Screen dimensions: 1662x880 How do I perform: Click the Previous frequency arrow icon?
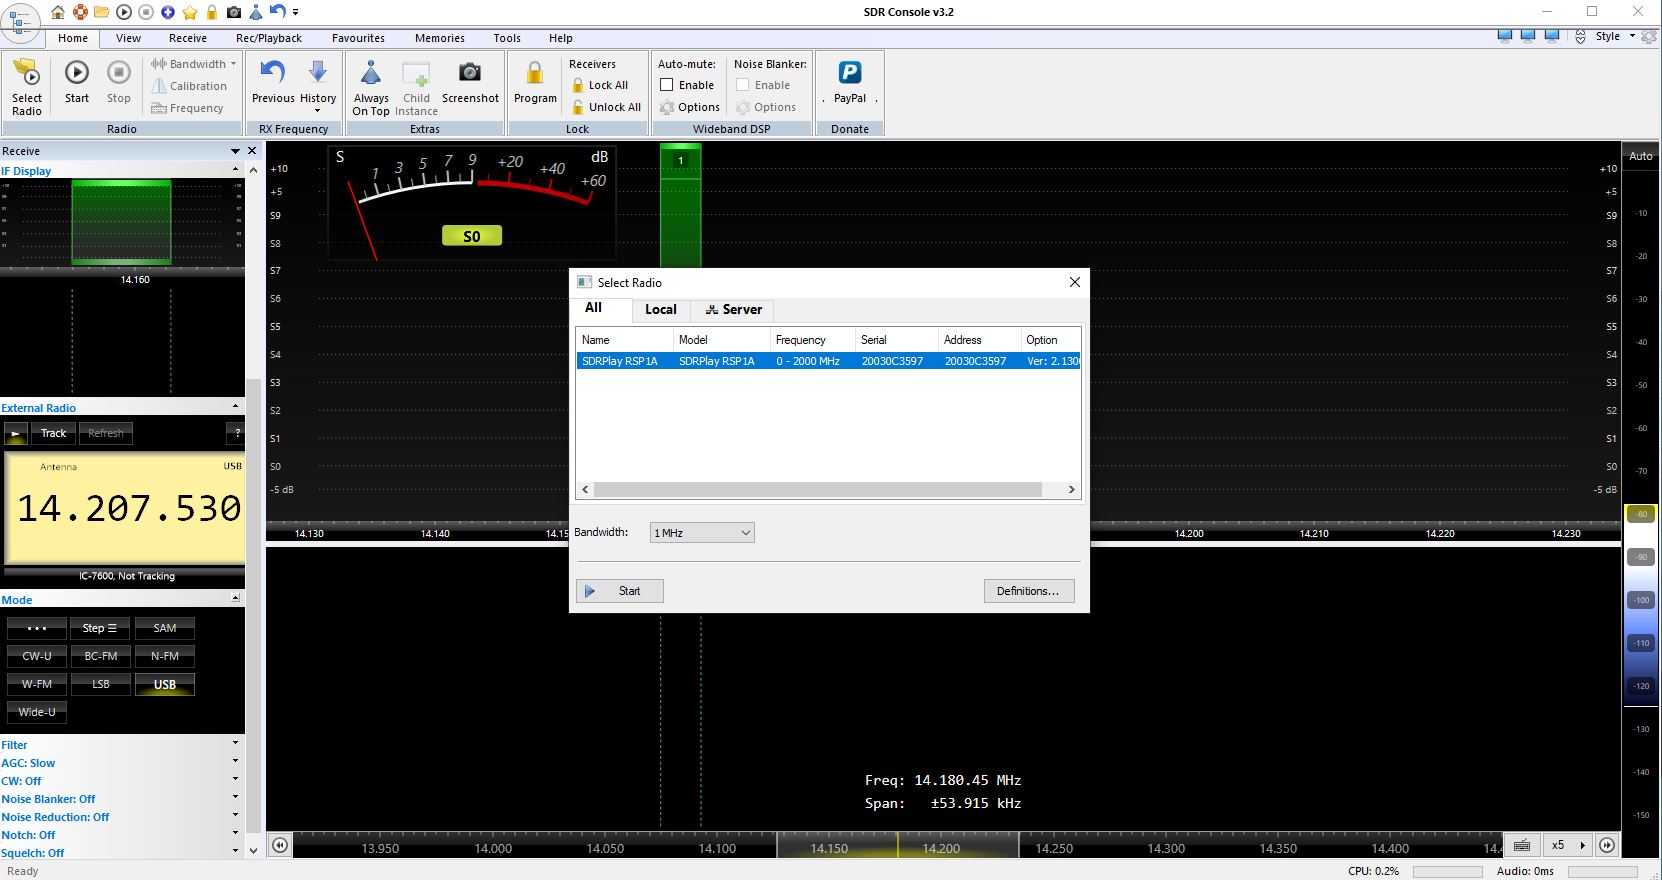[x=272, y=74]
